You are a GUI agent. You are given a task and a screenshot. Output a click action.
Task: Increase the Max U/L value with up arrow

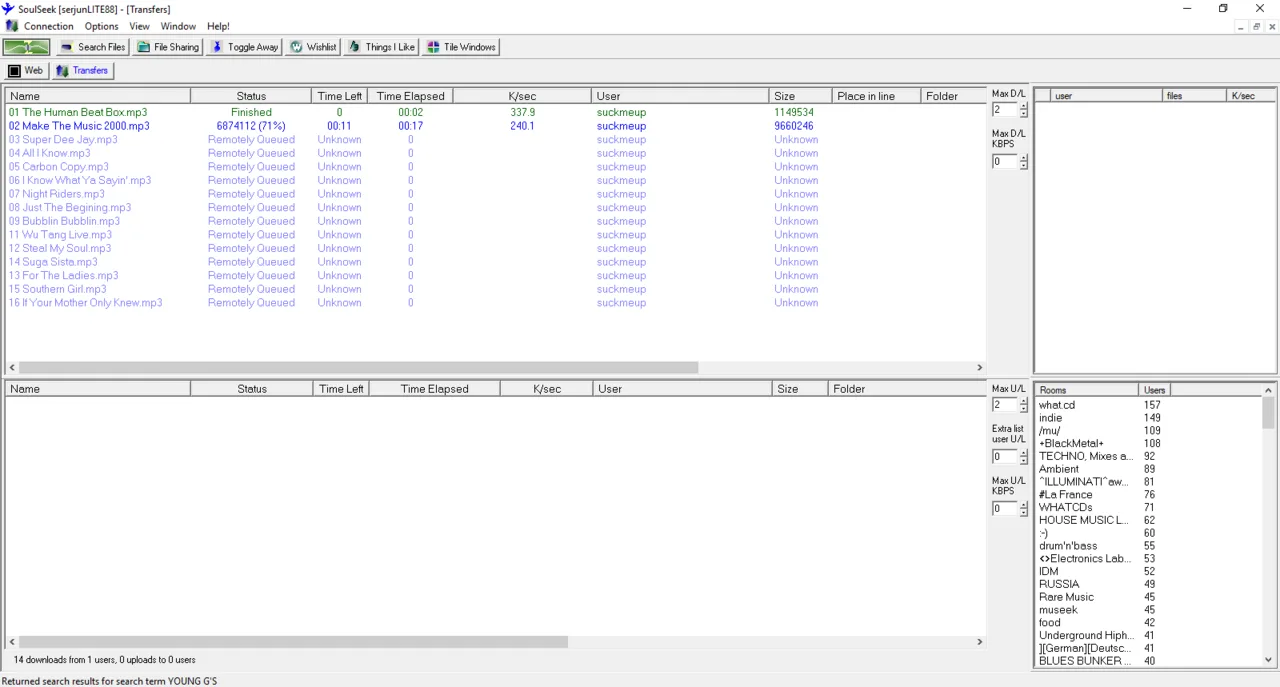(x=1023, y=401)
